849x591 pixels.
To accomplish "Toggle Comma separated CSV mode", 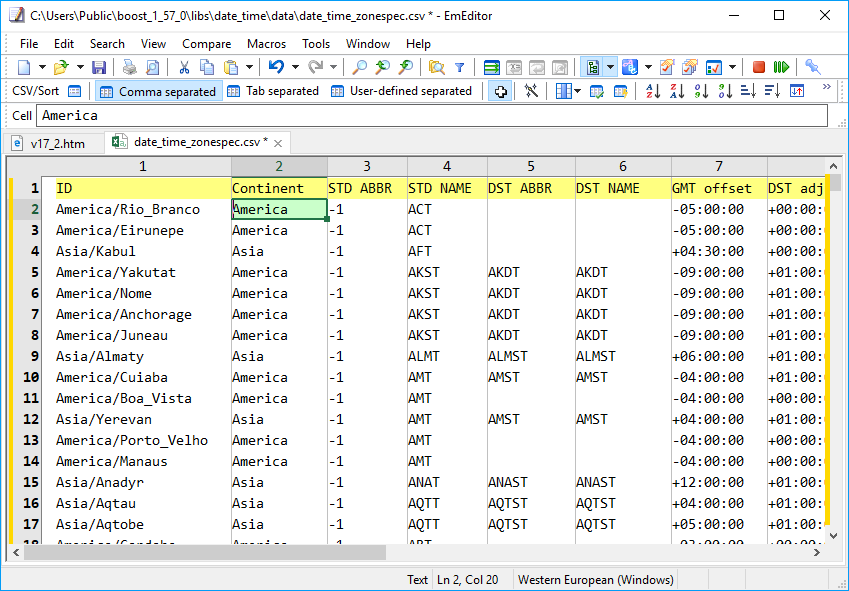I will (157, 91).
